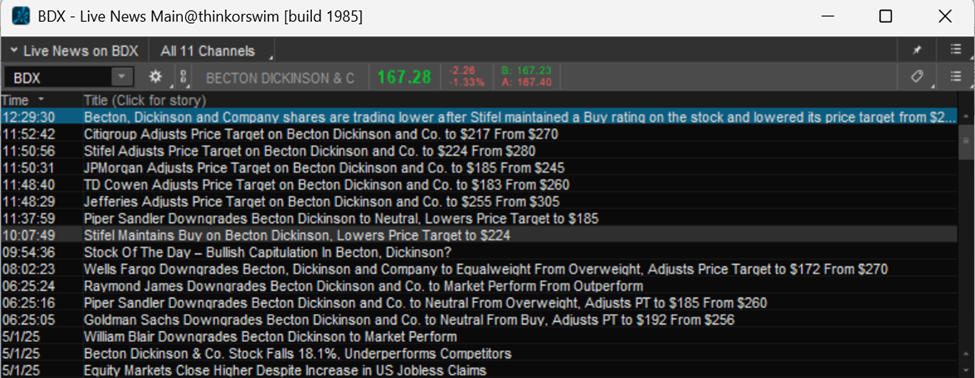975x378 pixels.
Task: Click the news list scrollbar thumb
Action: tap(966, 141)
